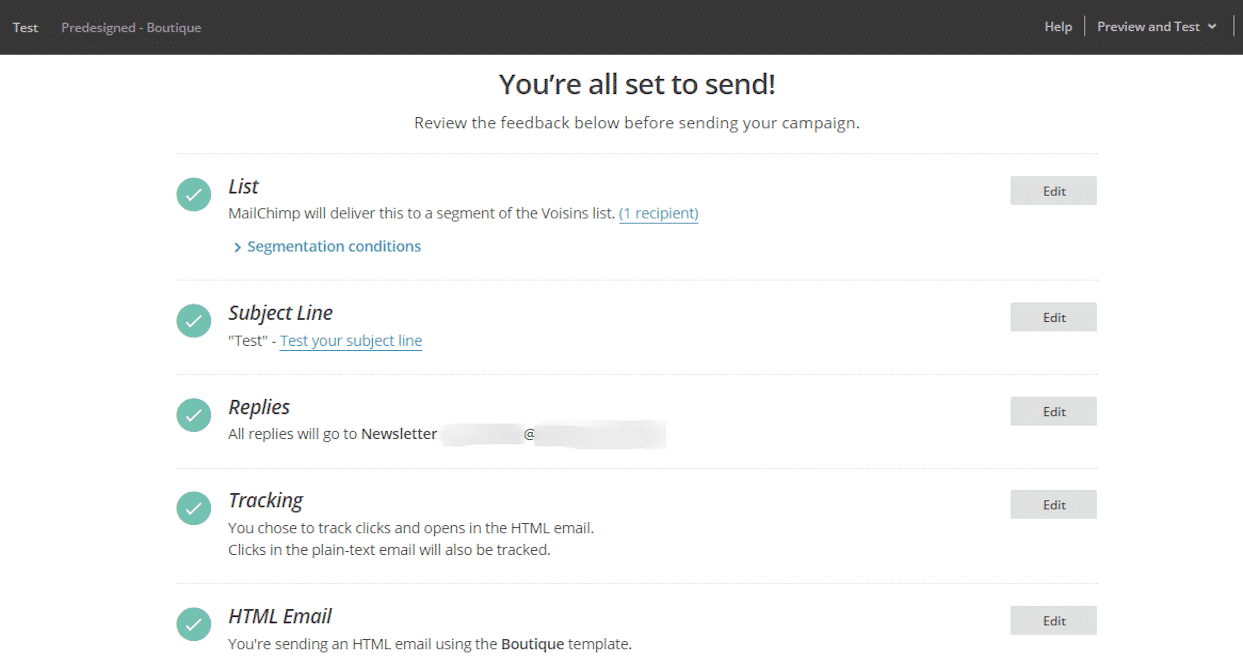
Task: Click the green checkmark beside List
Action: coord(194,194)
